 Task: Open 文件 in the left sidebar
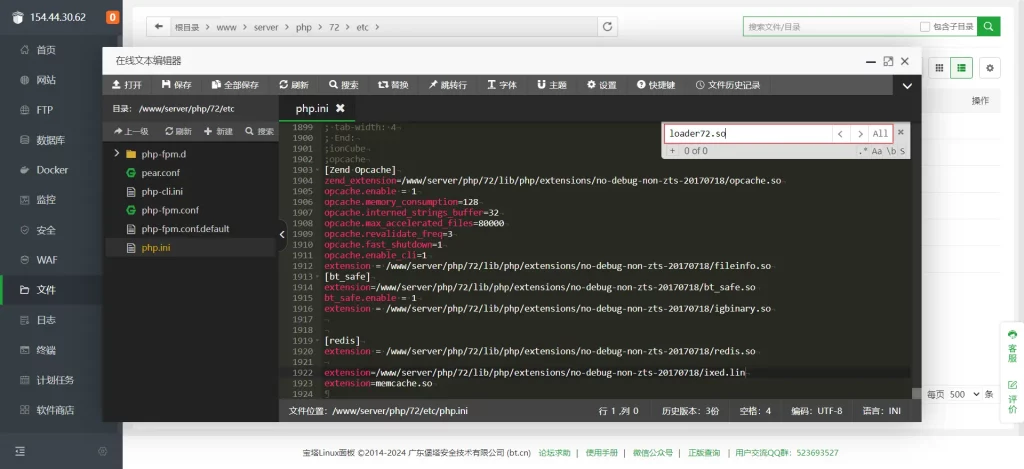pos(46,290)
